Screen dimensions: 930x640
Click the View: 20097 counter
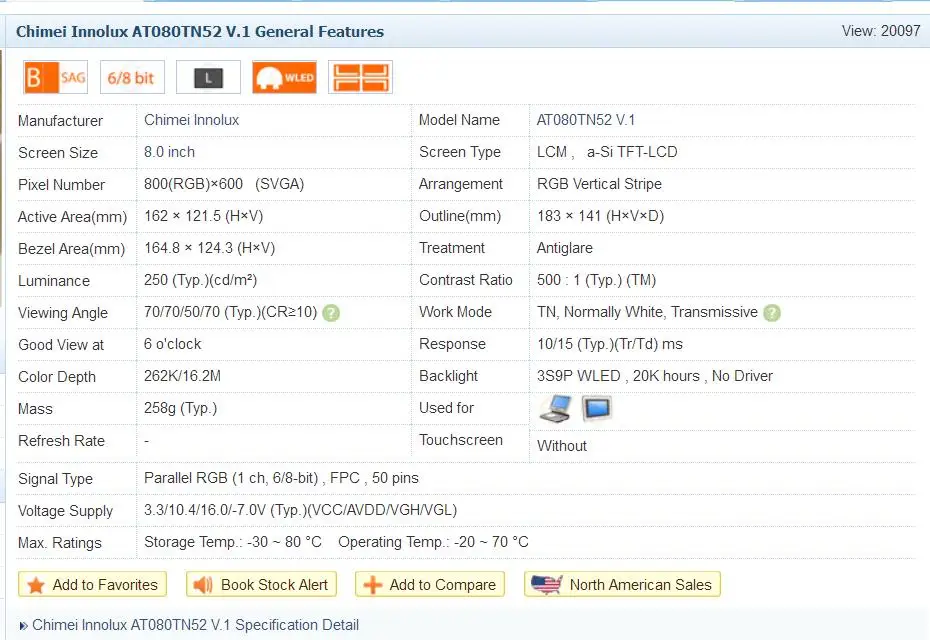point(881,31)
